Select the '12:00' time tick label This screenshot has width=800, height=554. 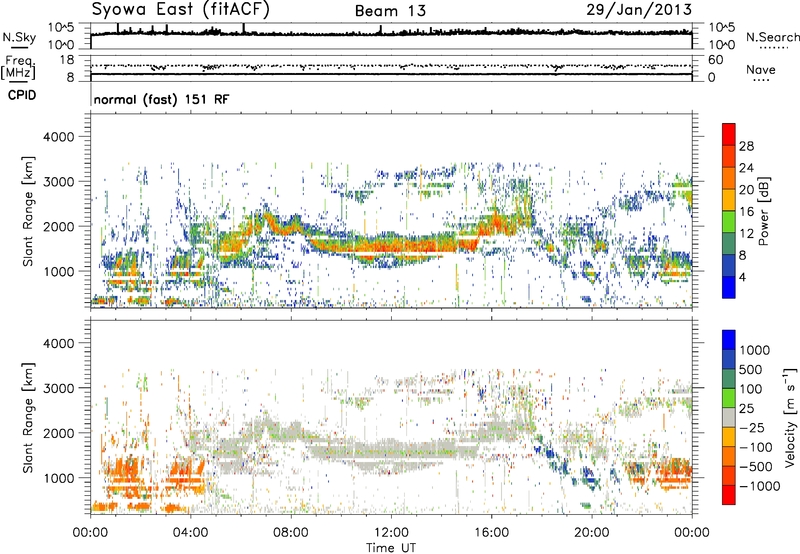[391, 533]
